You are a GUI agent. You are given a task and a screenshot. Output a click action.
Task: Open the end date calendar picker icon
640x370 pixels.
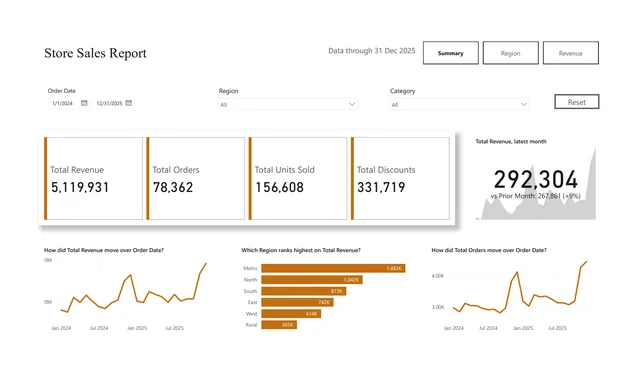tap(129, 103)
